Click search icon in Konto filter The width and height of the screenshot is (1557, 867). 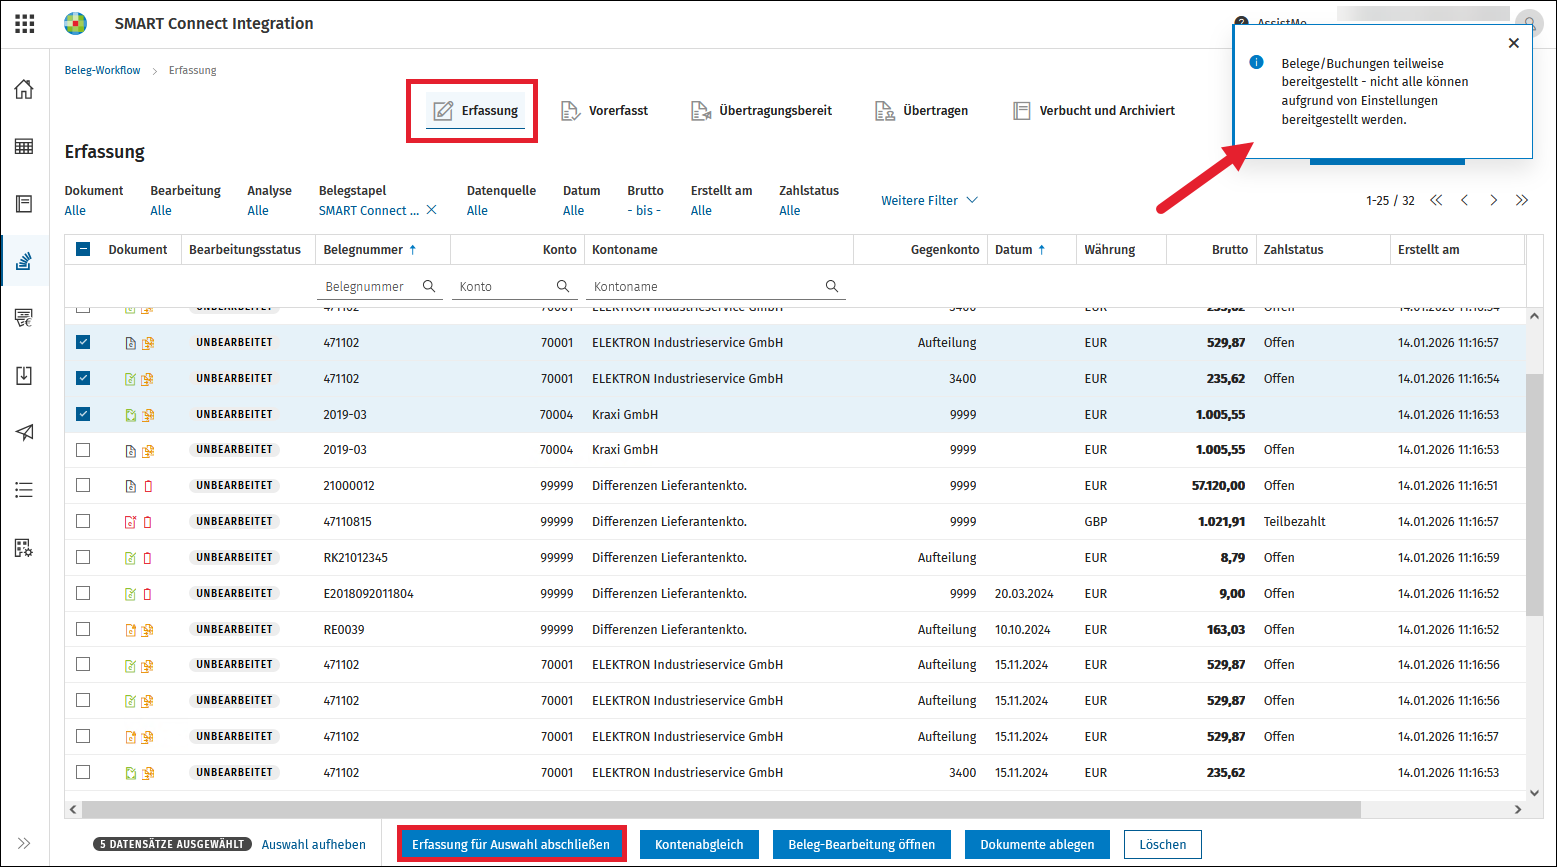coord(563,286)
